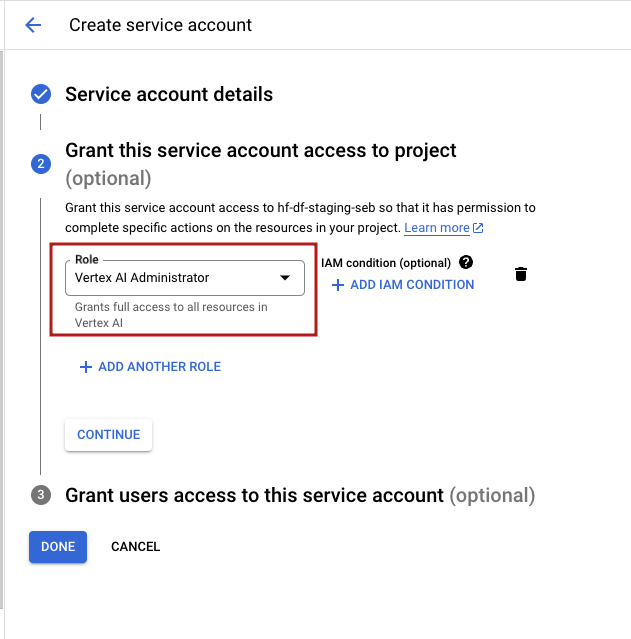
Task: Click the back arrow icon
Action: coord(33,25)
